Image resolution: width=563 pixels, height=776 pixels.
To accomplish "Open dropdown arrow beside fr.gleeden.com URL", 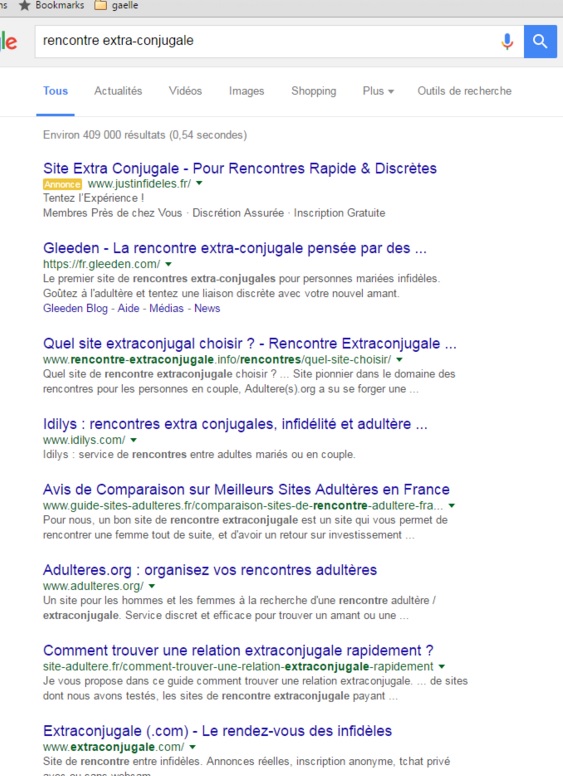I will pyautogui.click(x=168, y=264).
